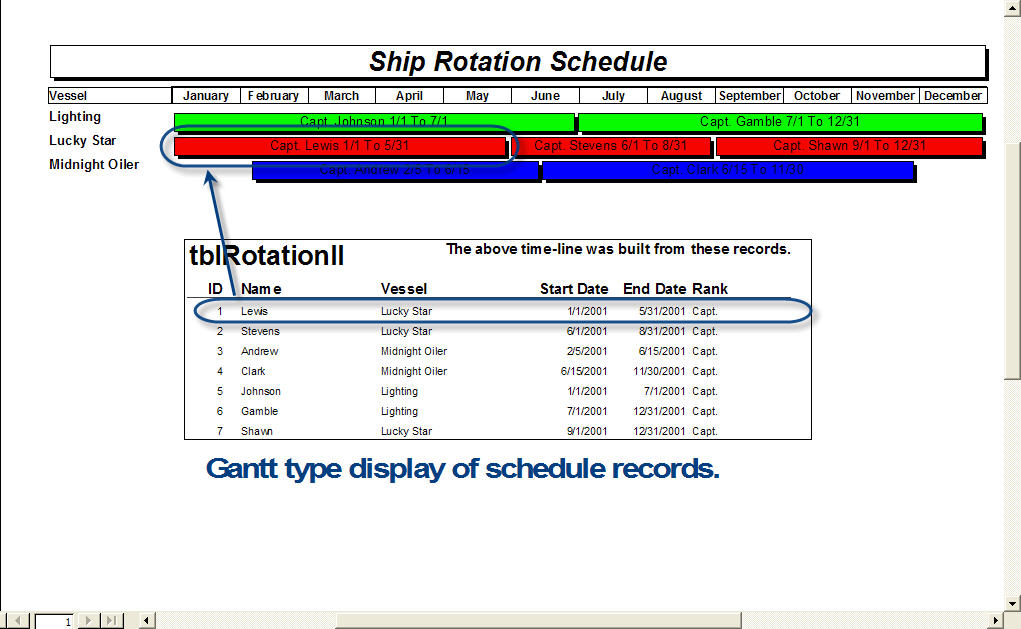
Task: Select the name Andrew in row 3
Action: pyautogui.click(x=259, y=352)
